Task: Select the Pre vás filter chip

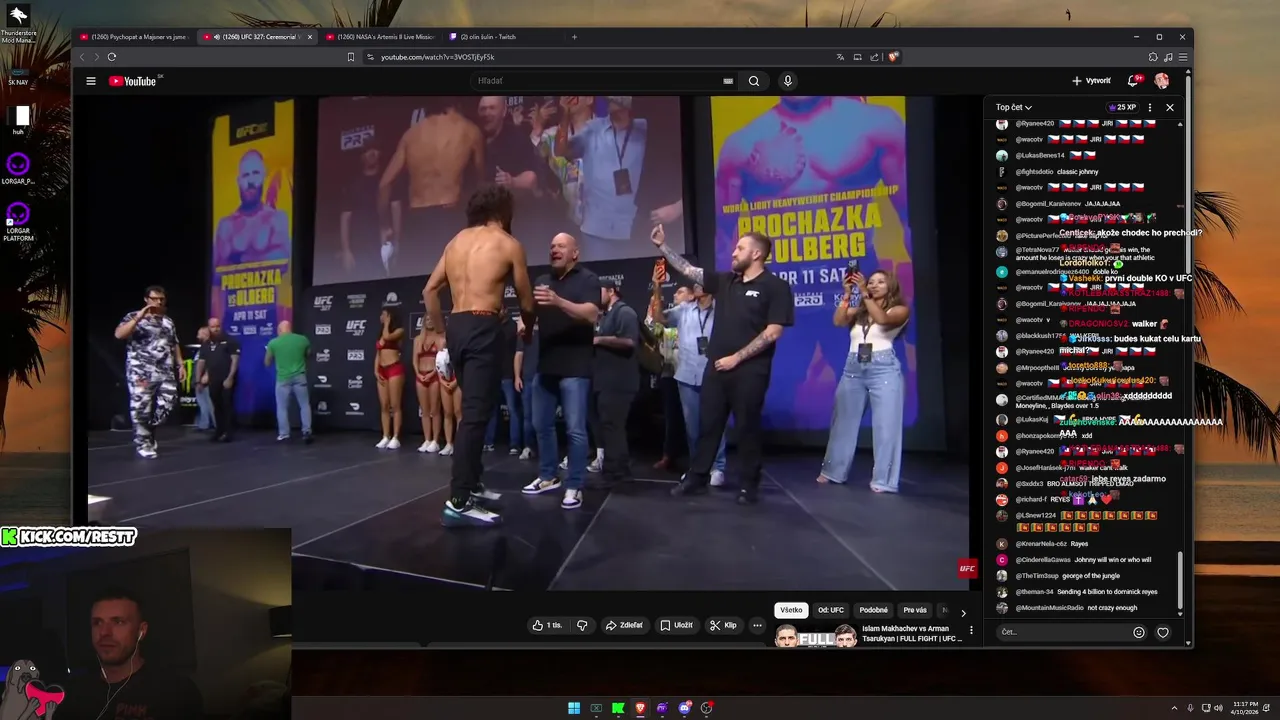Action: 915,610
